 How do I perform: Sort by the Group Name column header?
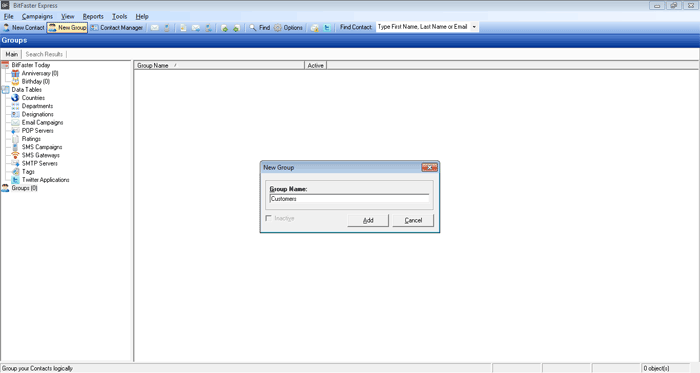click(219, 66)
